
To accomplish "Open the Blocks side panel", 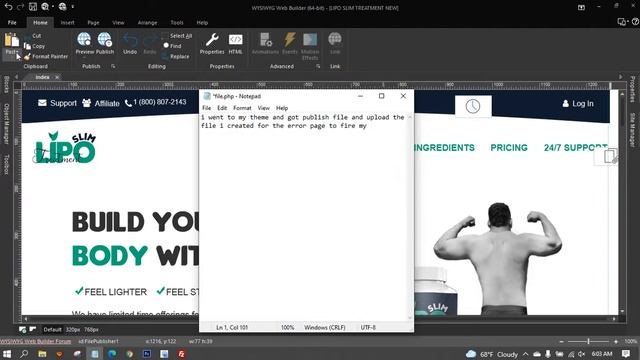I will pyautogui.click(x=6, y=84).
